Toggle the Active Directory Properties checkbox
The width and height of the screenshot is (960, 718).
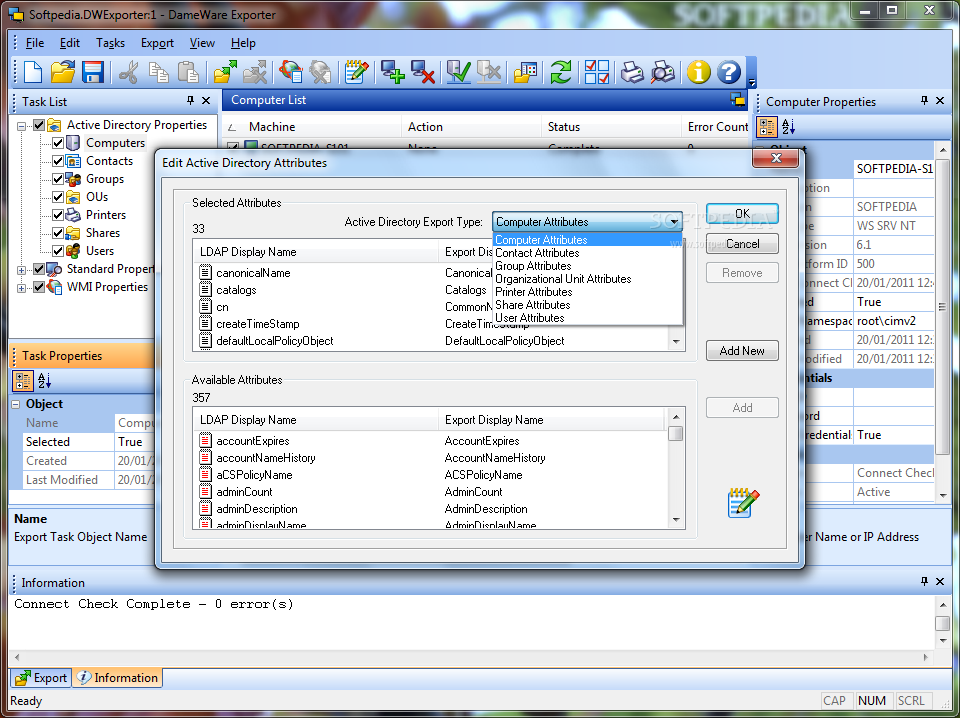click(39, 125)
